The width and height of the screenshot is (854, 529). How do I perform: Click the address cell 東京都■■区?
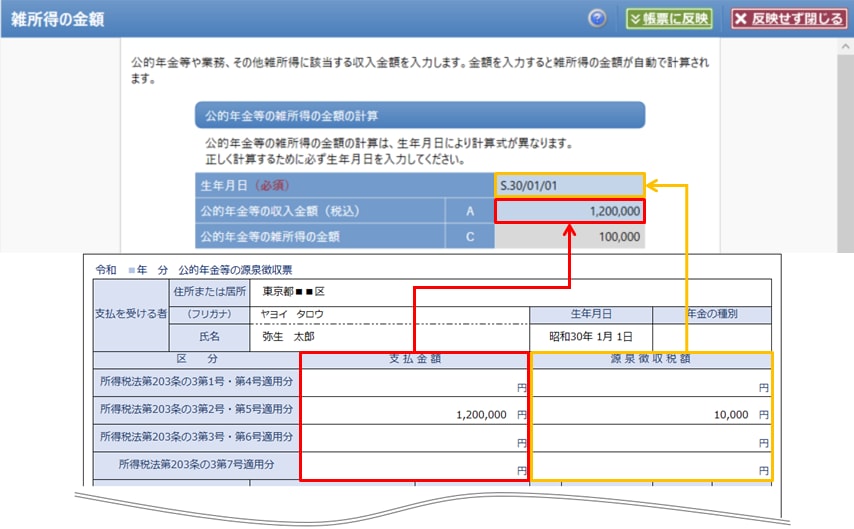[x=294, y=291]
